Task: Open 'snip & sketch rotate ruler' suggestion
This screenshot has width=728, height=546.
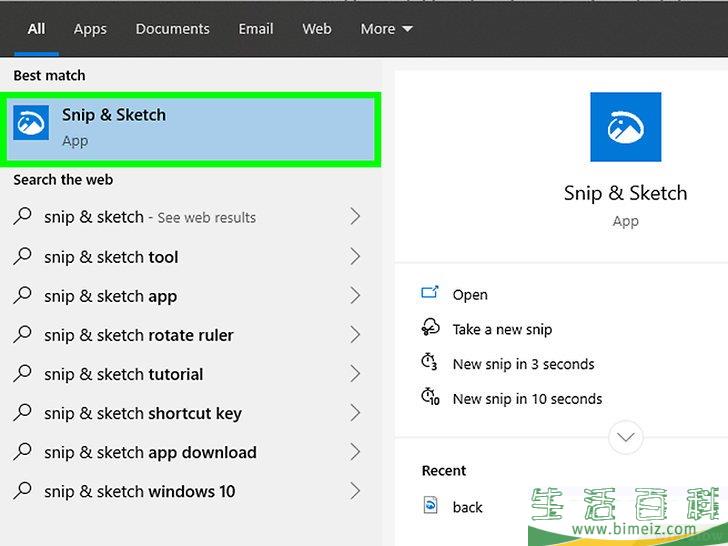Action: pos(138,335)
